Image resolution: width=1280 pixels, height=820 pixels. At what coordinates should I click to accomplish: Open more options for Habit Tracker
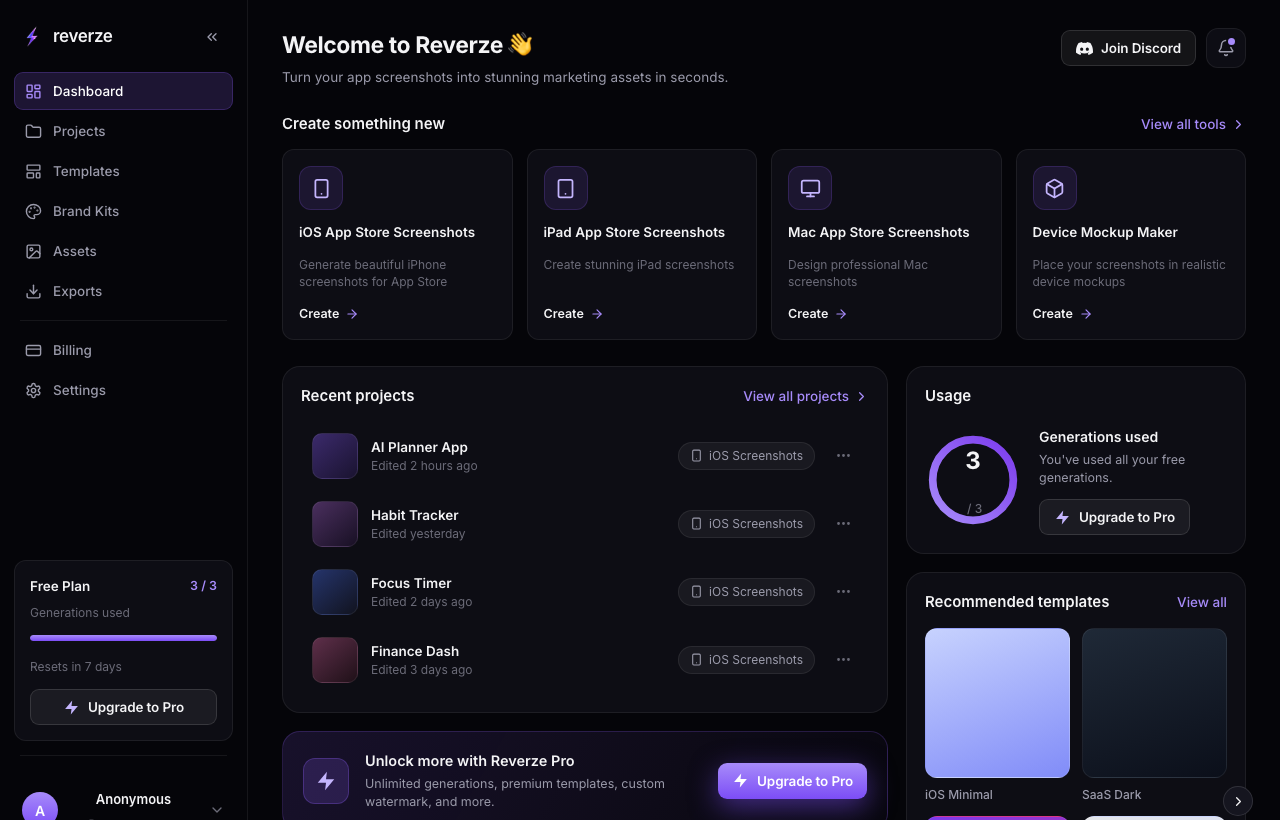click(844, 524)
